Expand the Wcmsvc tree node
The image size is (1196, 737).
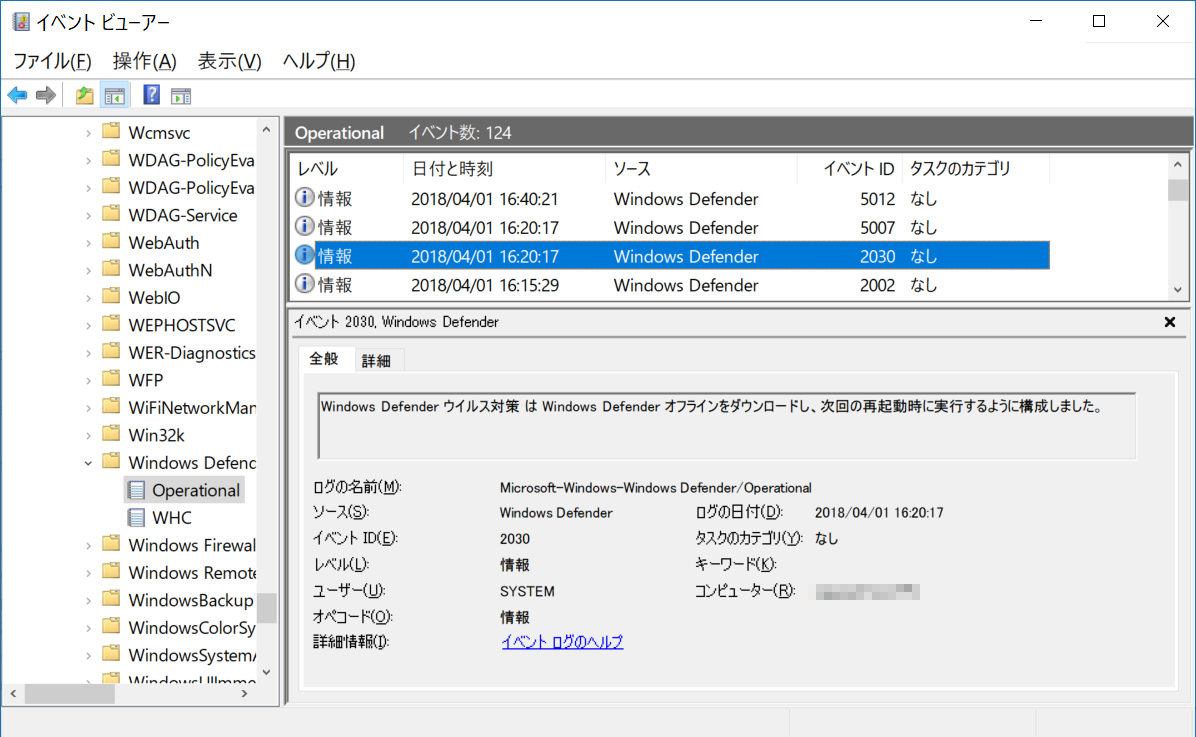(88, 133)
